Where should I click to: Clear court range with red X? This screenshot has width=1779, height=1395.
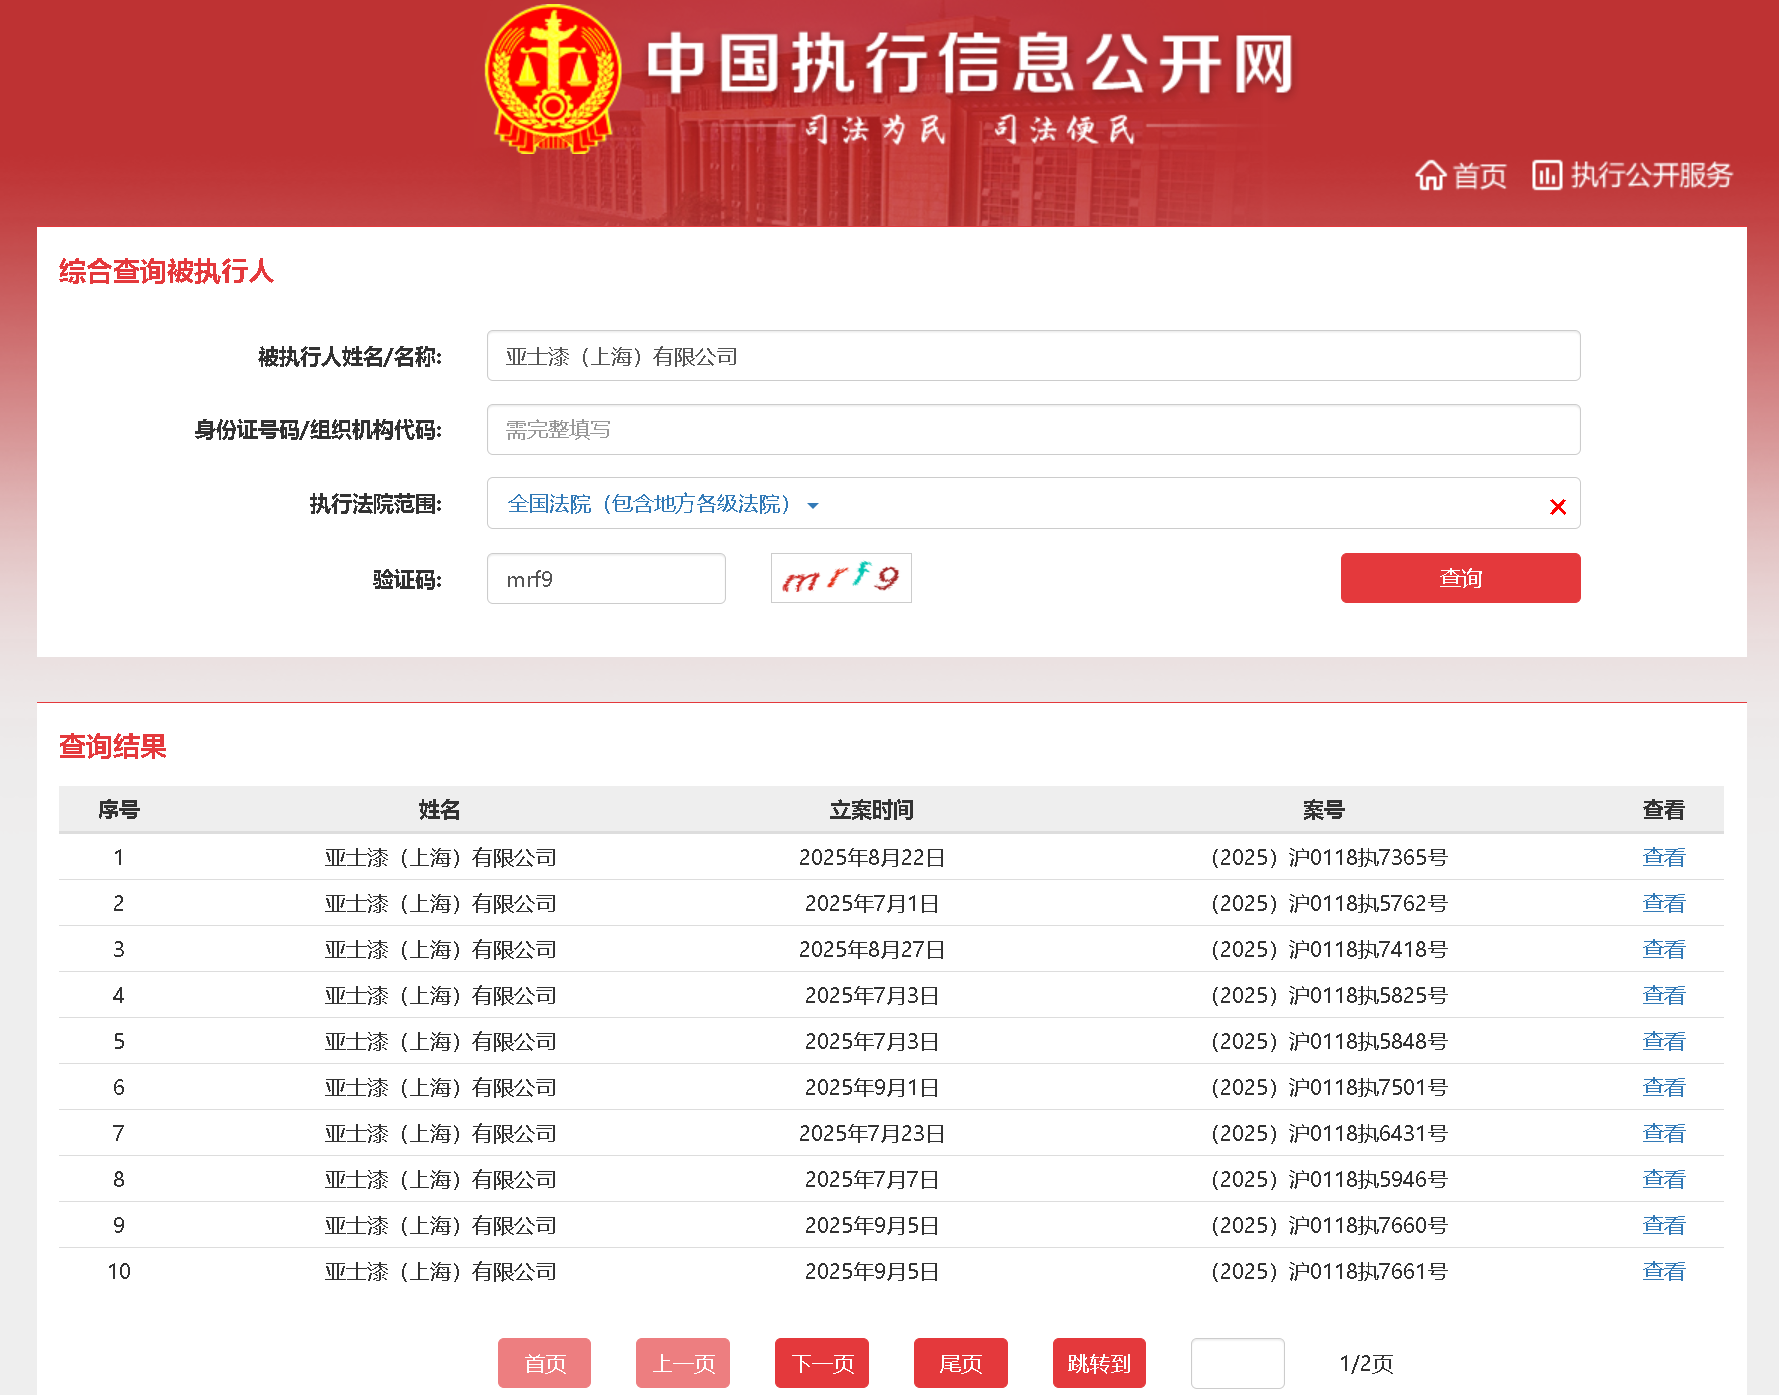click(1557, 506)
